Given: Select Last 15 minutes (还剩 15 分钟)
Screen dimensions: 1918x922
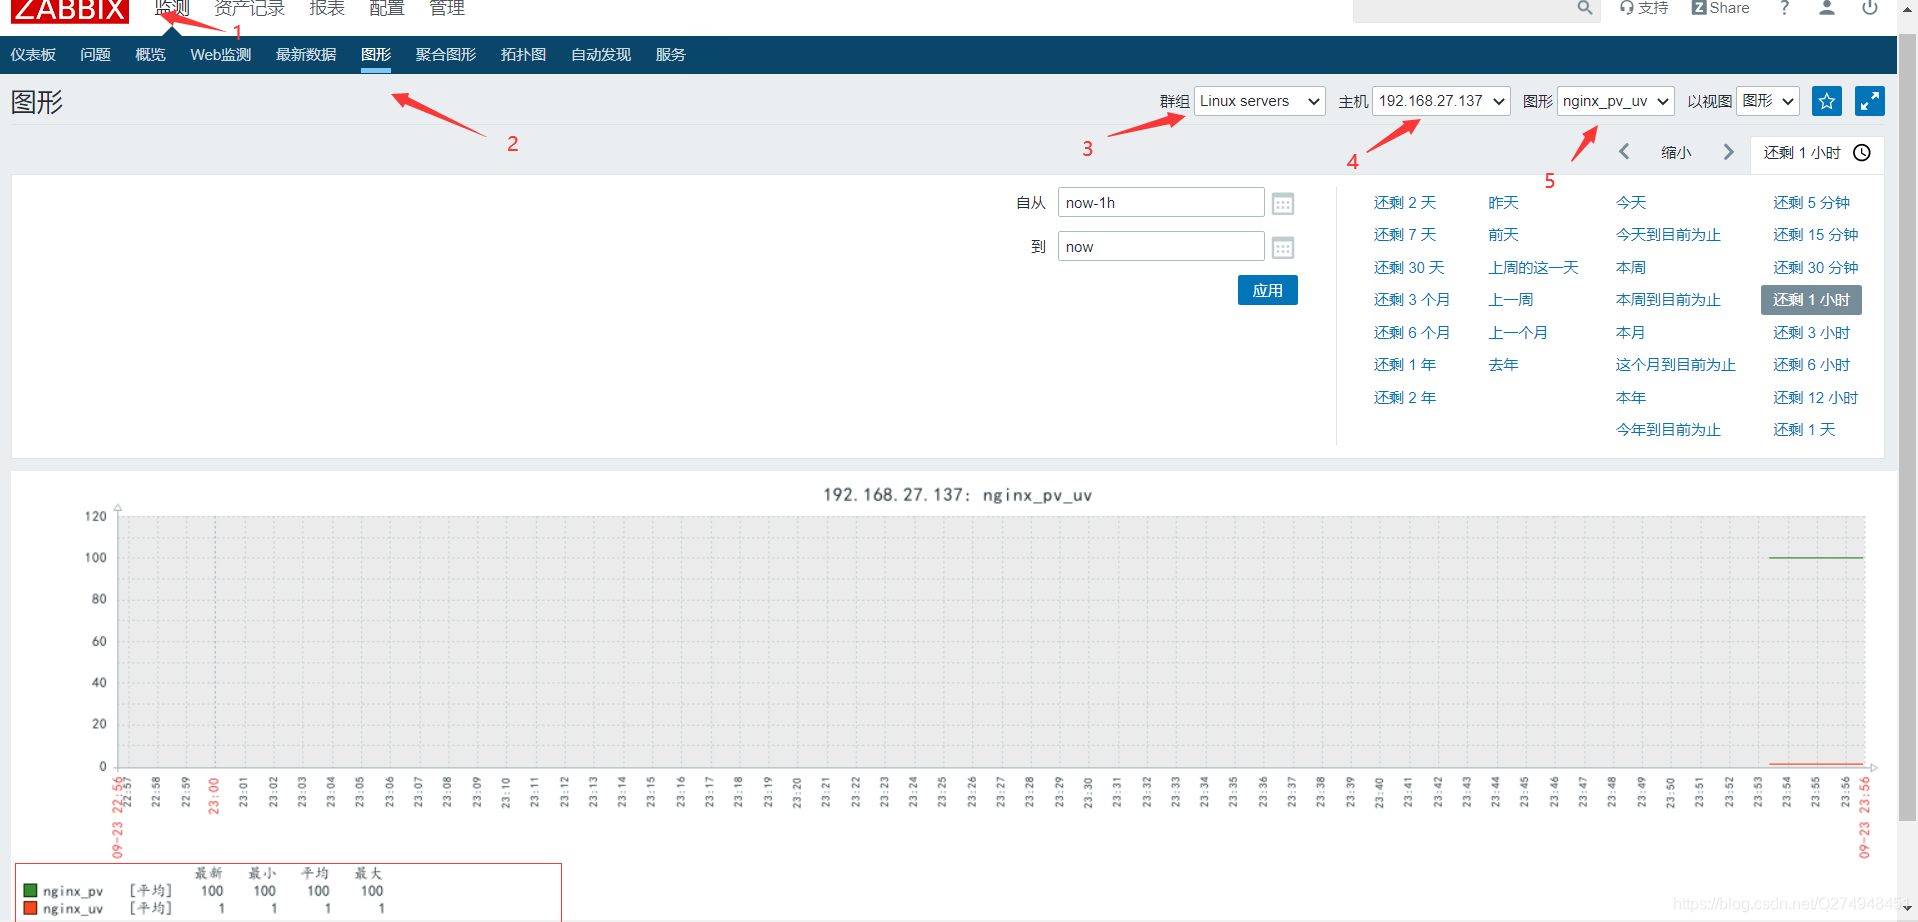Looking at the screenshot, I should coord(1815,235).
